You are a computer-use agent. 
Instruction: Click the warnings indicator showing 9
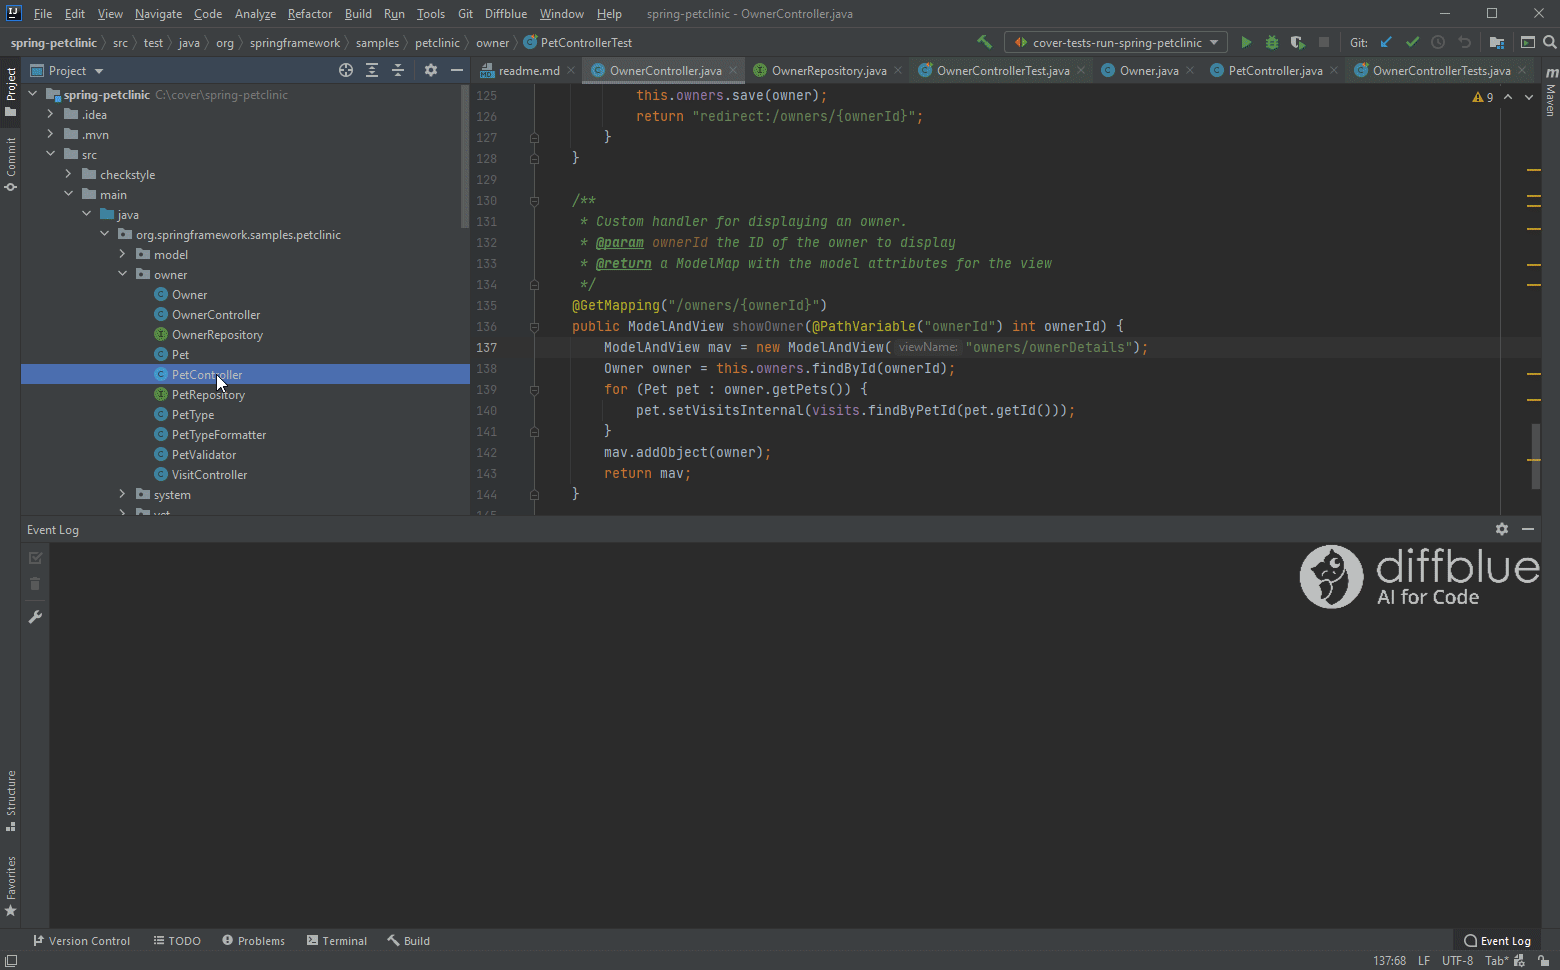coord(1483,97)
